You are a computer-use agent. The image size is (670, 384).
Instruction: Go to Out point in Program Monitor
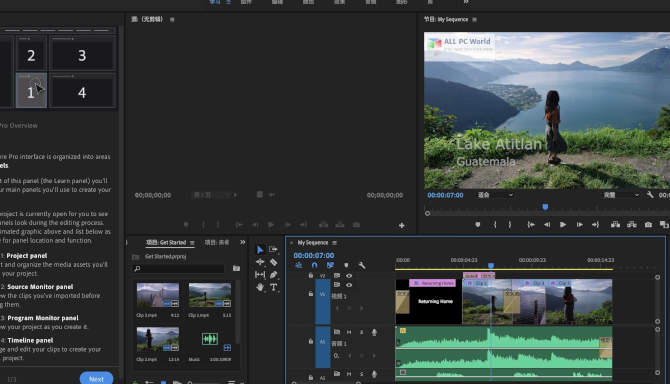coord(595,224)
